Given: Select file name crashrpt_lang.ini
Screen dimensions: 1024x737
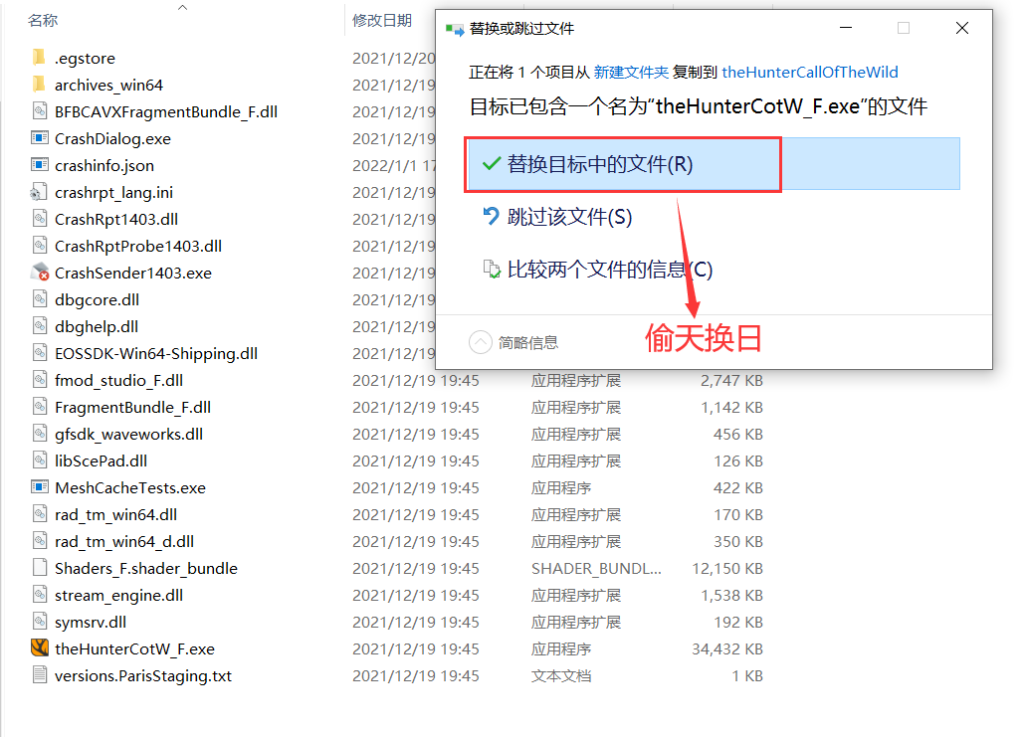Looking at the screenshot, I should click(114, 193).
